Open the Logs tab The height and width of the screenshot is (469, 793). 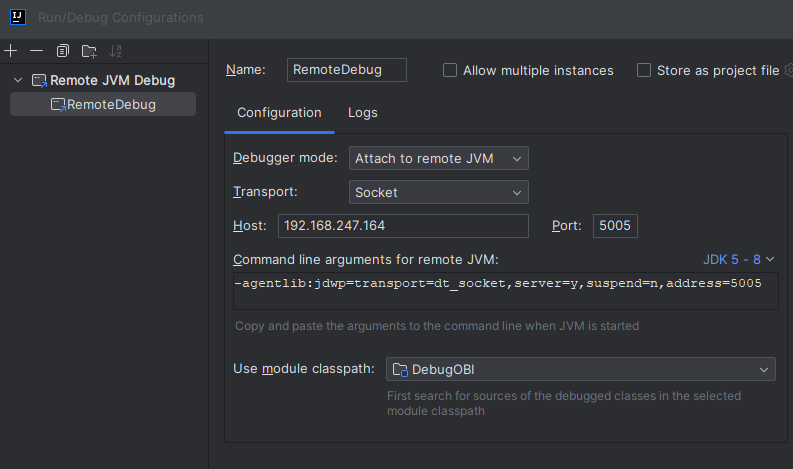click(x=363, y=112)
